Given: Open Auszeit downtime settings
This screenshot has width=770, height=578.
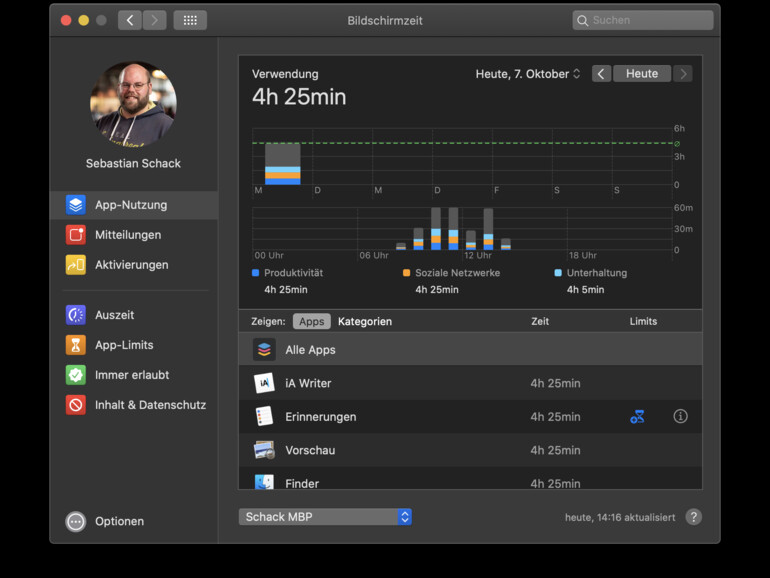Looking at the screenshot, I should [x=114, y=315].
